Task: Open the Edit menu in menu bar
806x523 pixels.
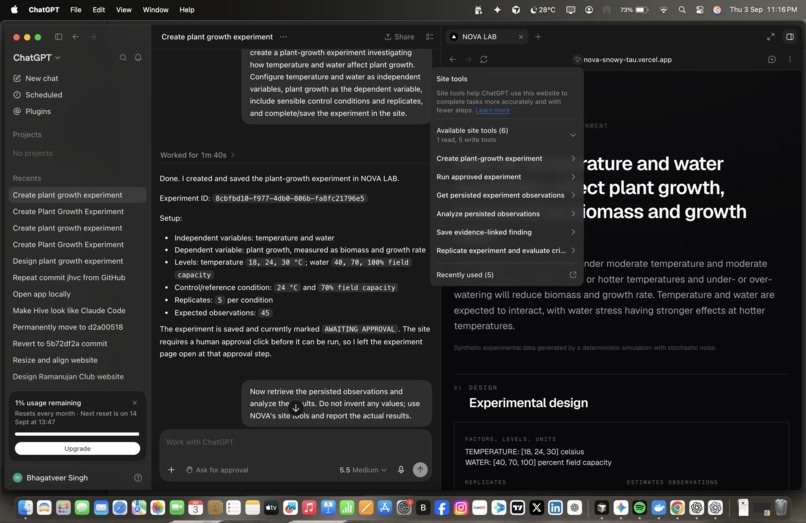Action: click(x=99, y=10)
